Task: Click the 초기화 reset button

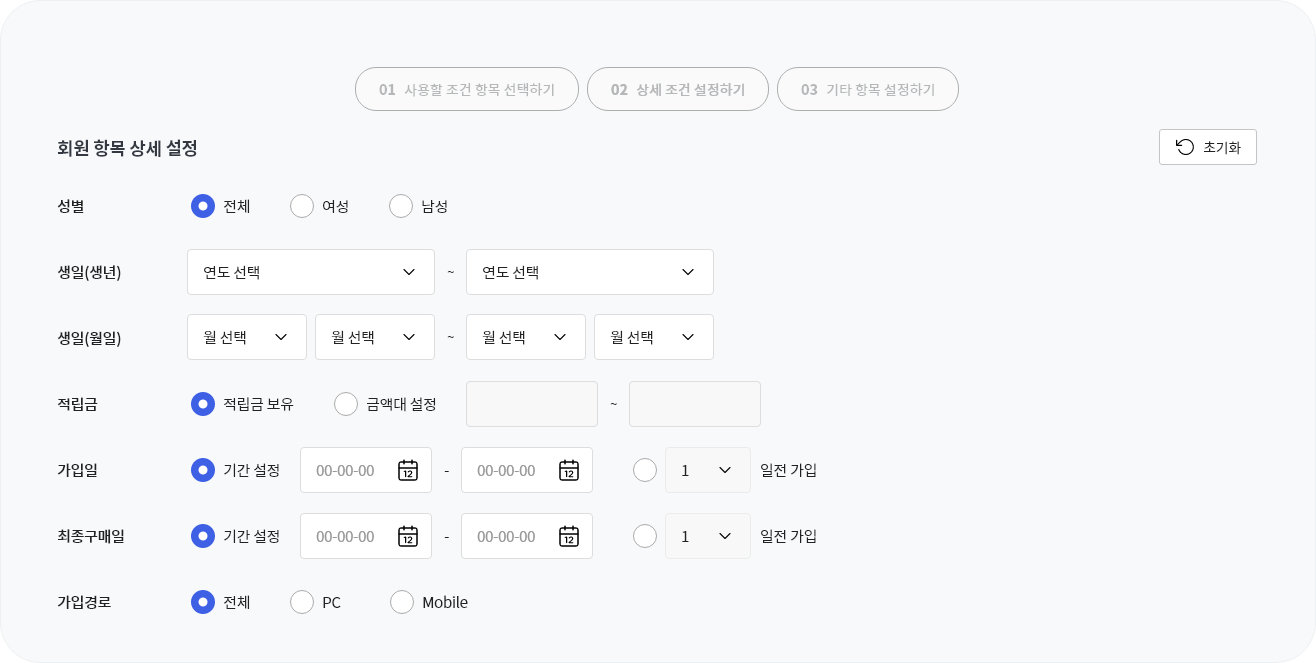Action: (1208, 147)
